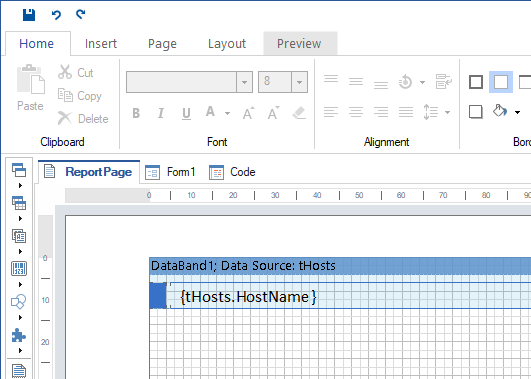Align text to the top
This screenshot has width=531, height=379.
click(x=331, y=80)
